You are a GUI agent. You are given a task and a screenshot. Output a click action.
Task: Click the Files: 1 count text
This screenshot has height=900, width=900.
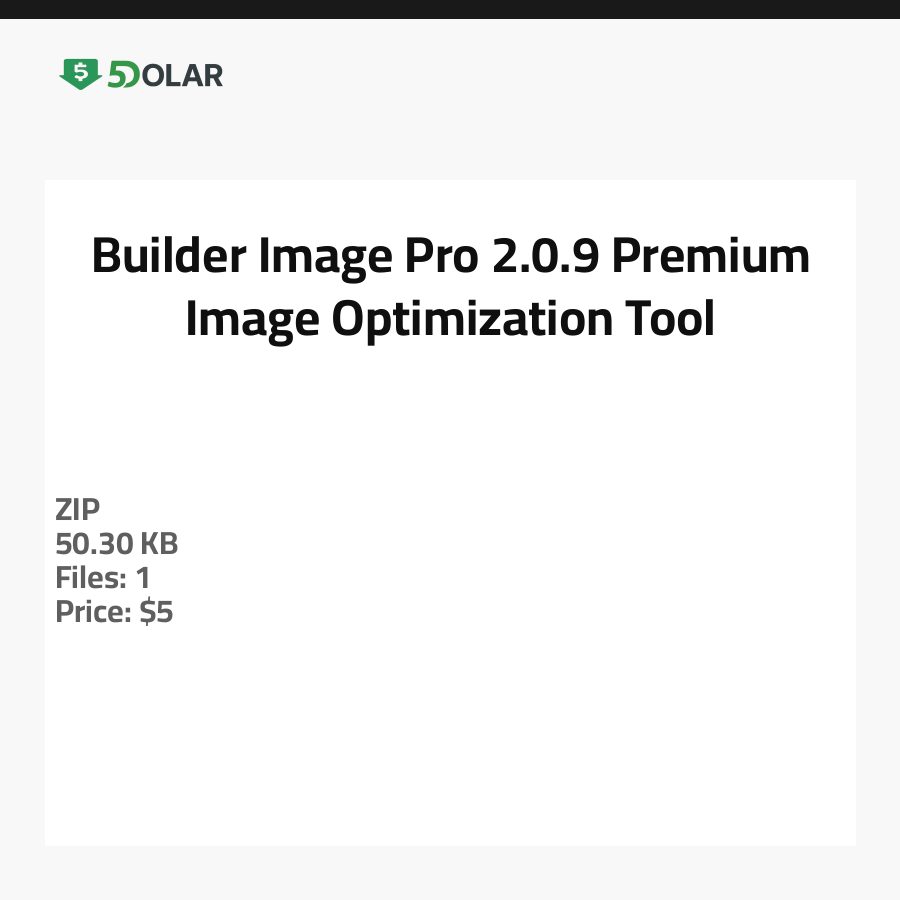tap(103, 578)
